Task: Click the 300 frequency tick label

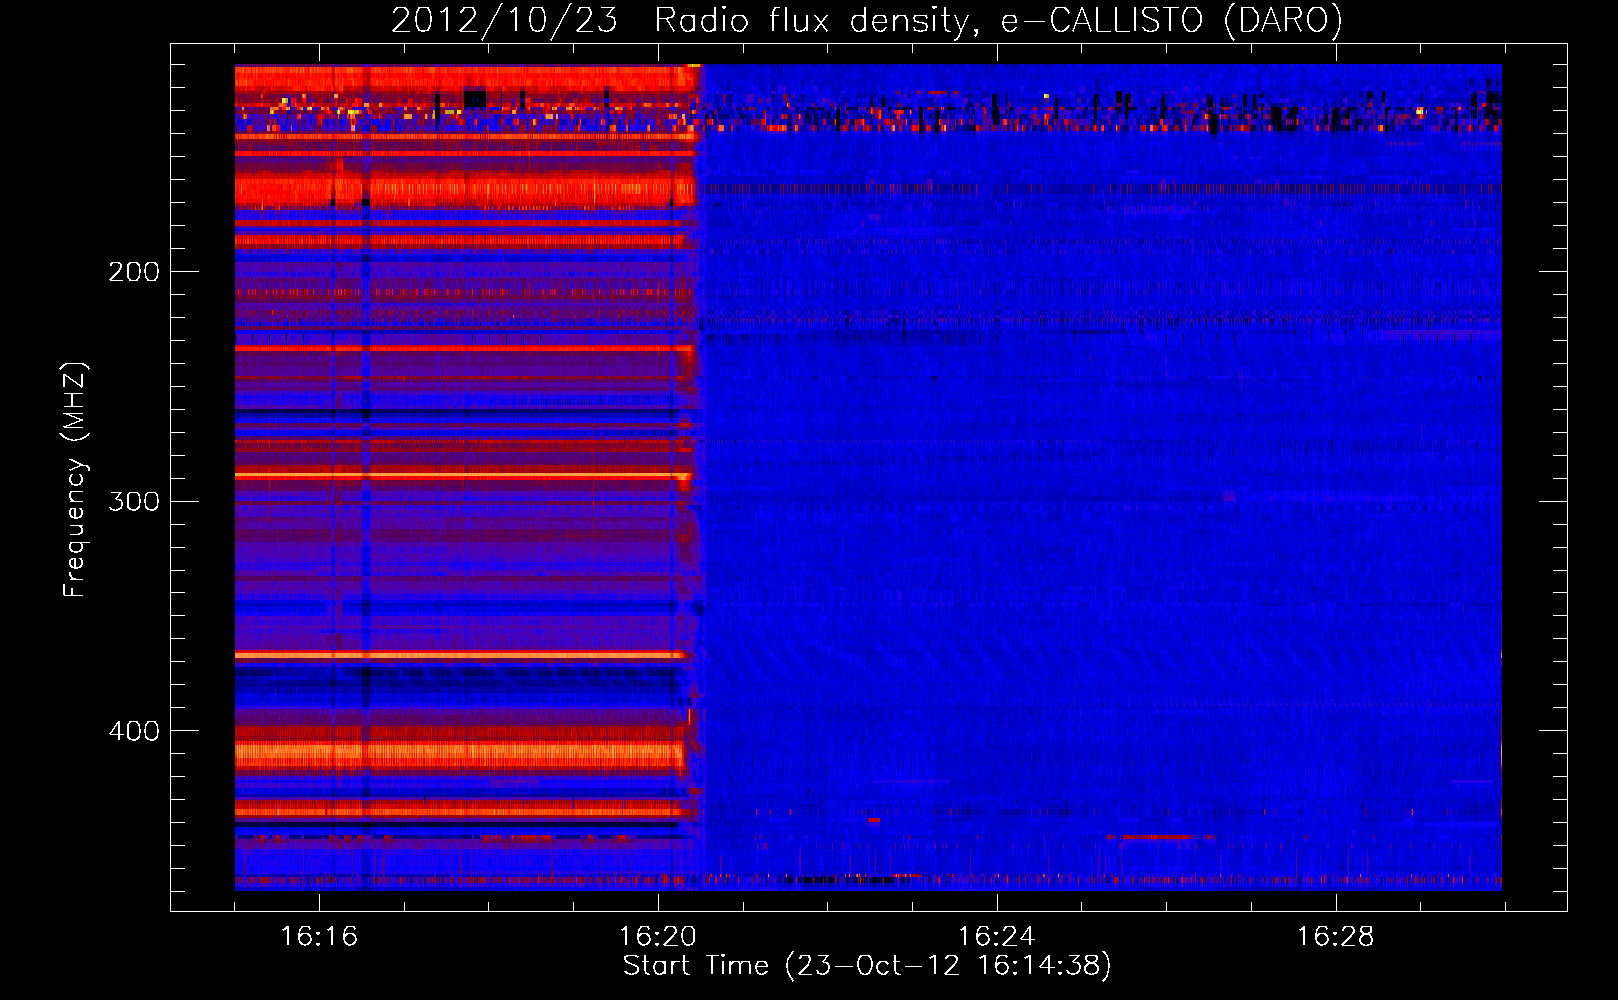Action: tap(134, 501)
